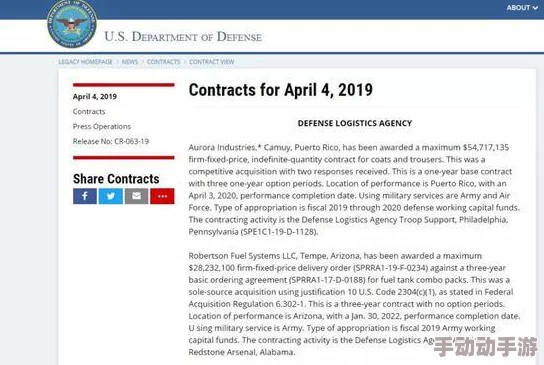Click the Aurora Industries contract paragraph
Image resolution: width=544 pixels, height=365 pixels.
coord(354,189)
